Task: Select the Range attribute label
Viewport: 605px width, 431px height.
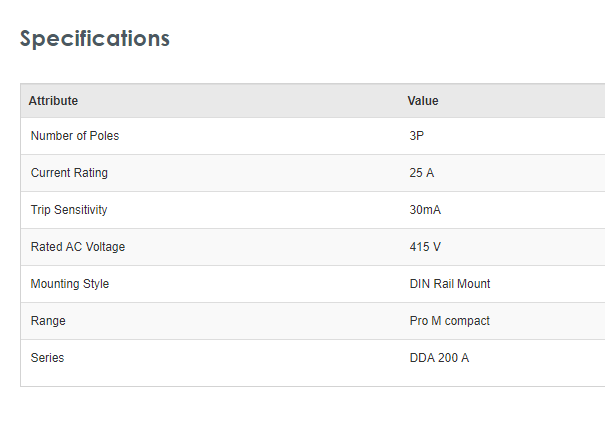Action: [48, 321]
